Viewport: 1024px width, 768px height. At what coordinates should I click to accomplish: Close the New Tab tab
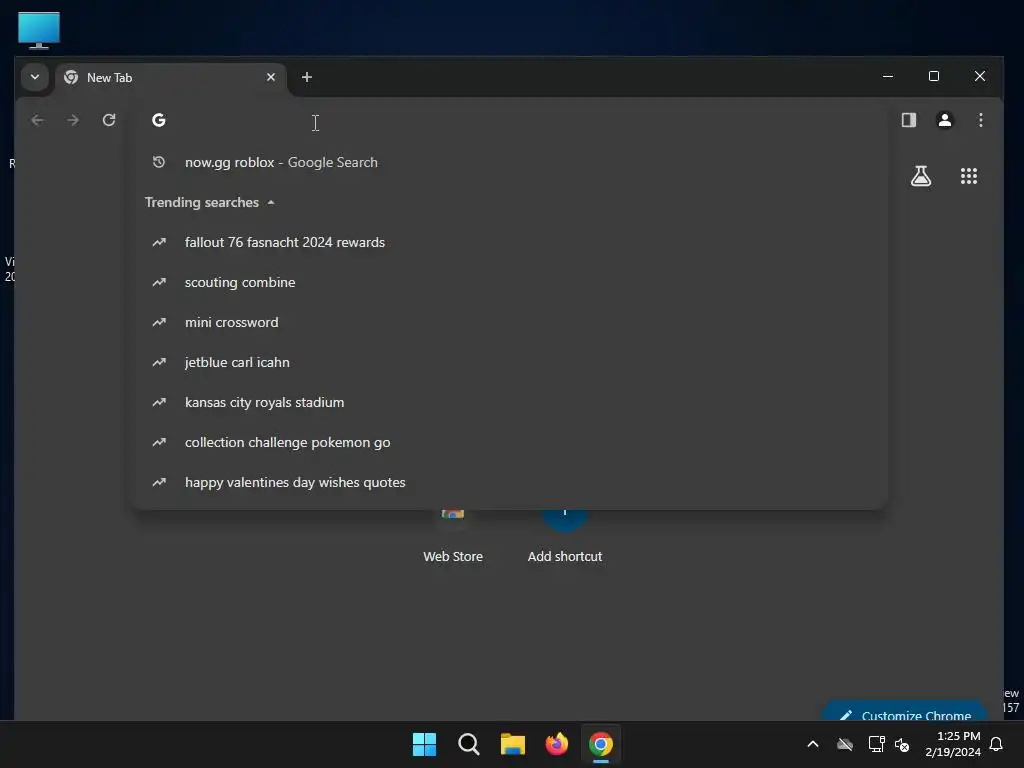[x=270, y=77]
